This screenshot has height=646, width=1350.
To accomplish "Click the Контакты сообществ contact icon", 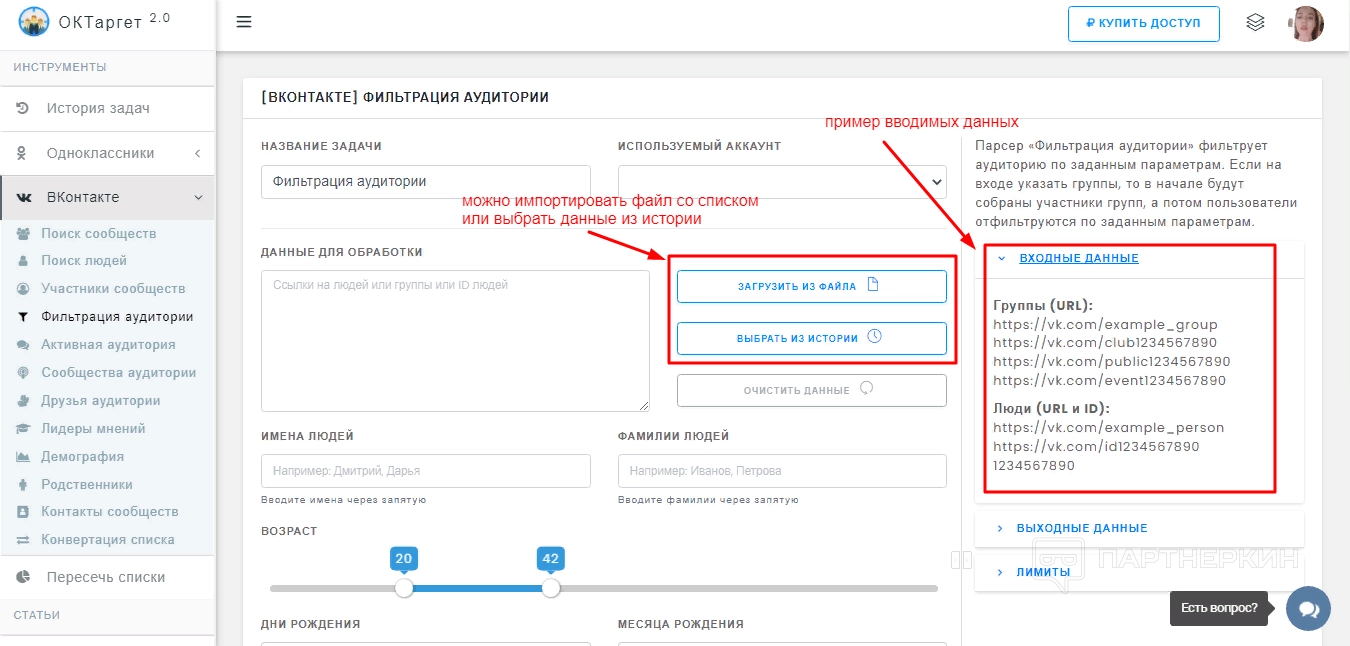I will (x=23, y=512).
